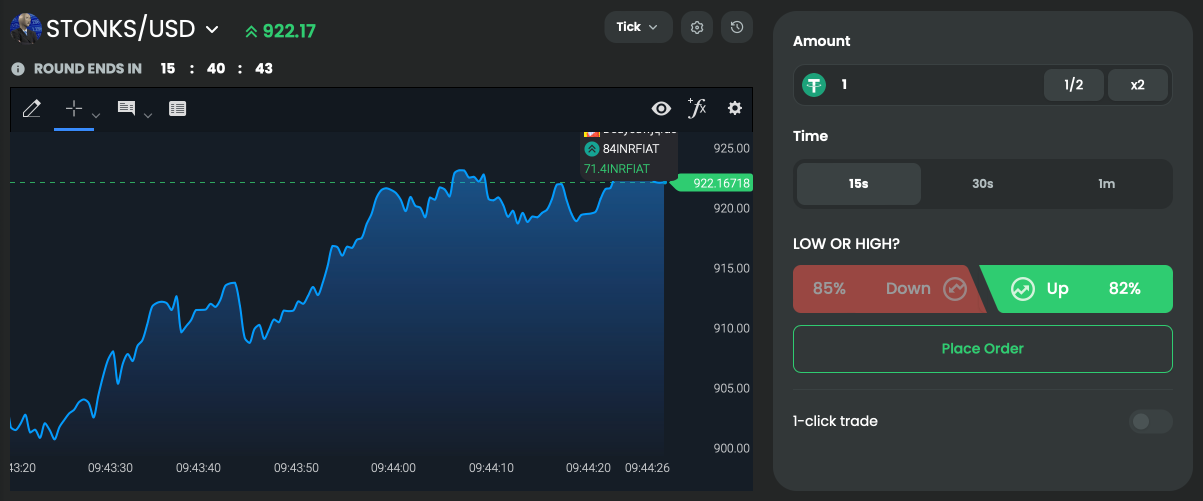Click the round info icon
The image size is (1203, 501).
point(17,69)
